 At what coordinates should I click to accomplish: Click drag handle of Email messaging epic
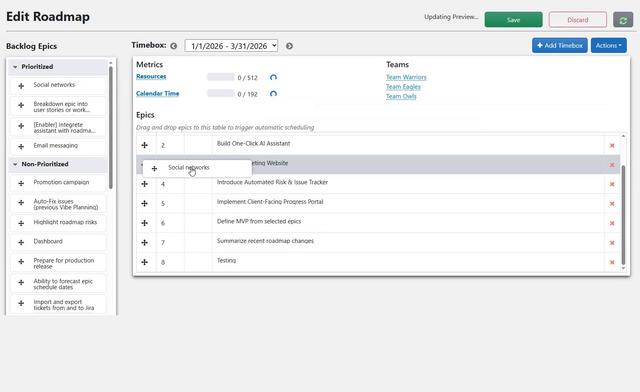click(21, 147)
